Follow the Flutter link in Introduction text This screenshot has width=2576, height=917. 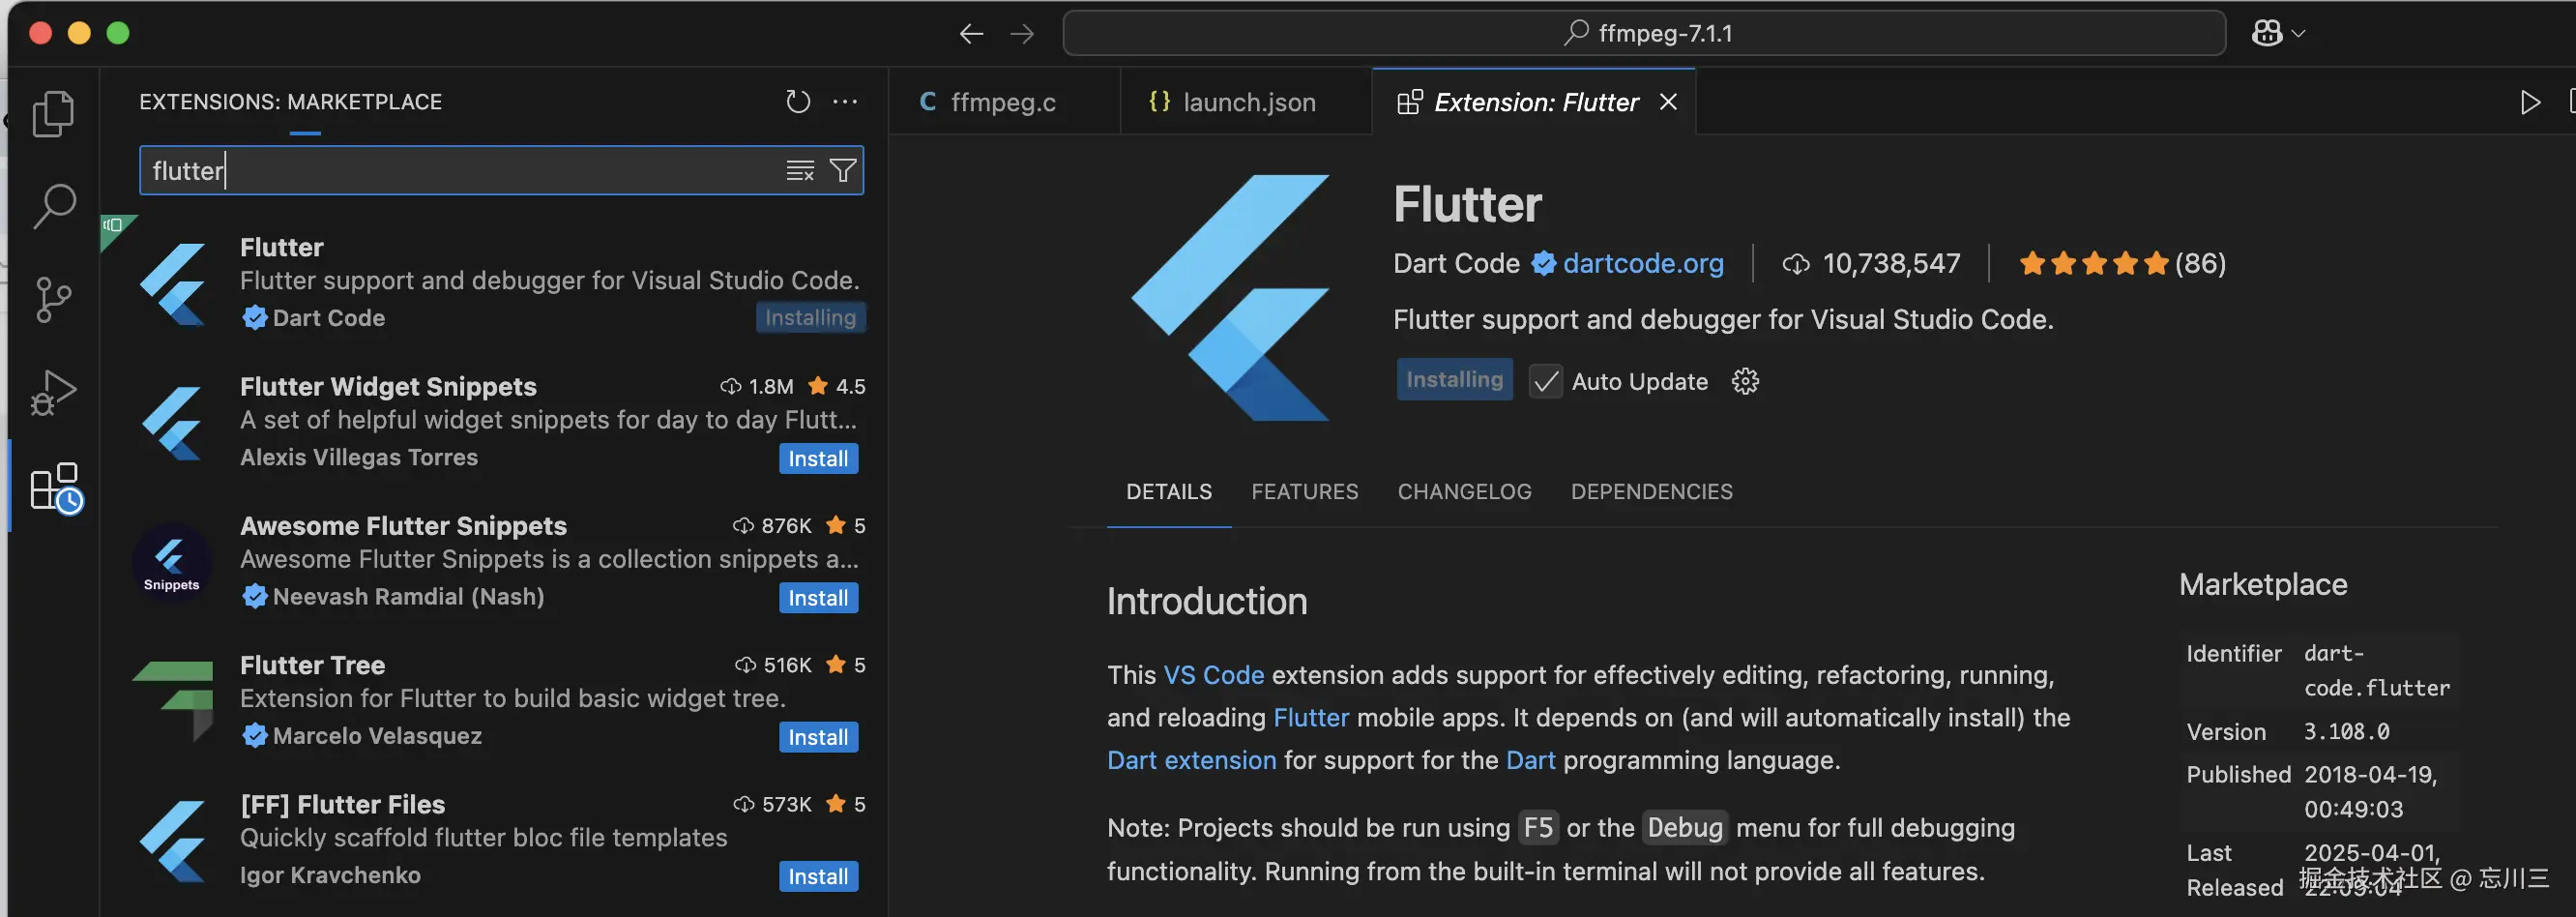1311,718
